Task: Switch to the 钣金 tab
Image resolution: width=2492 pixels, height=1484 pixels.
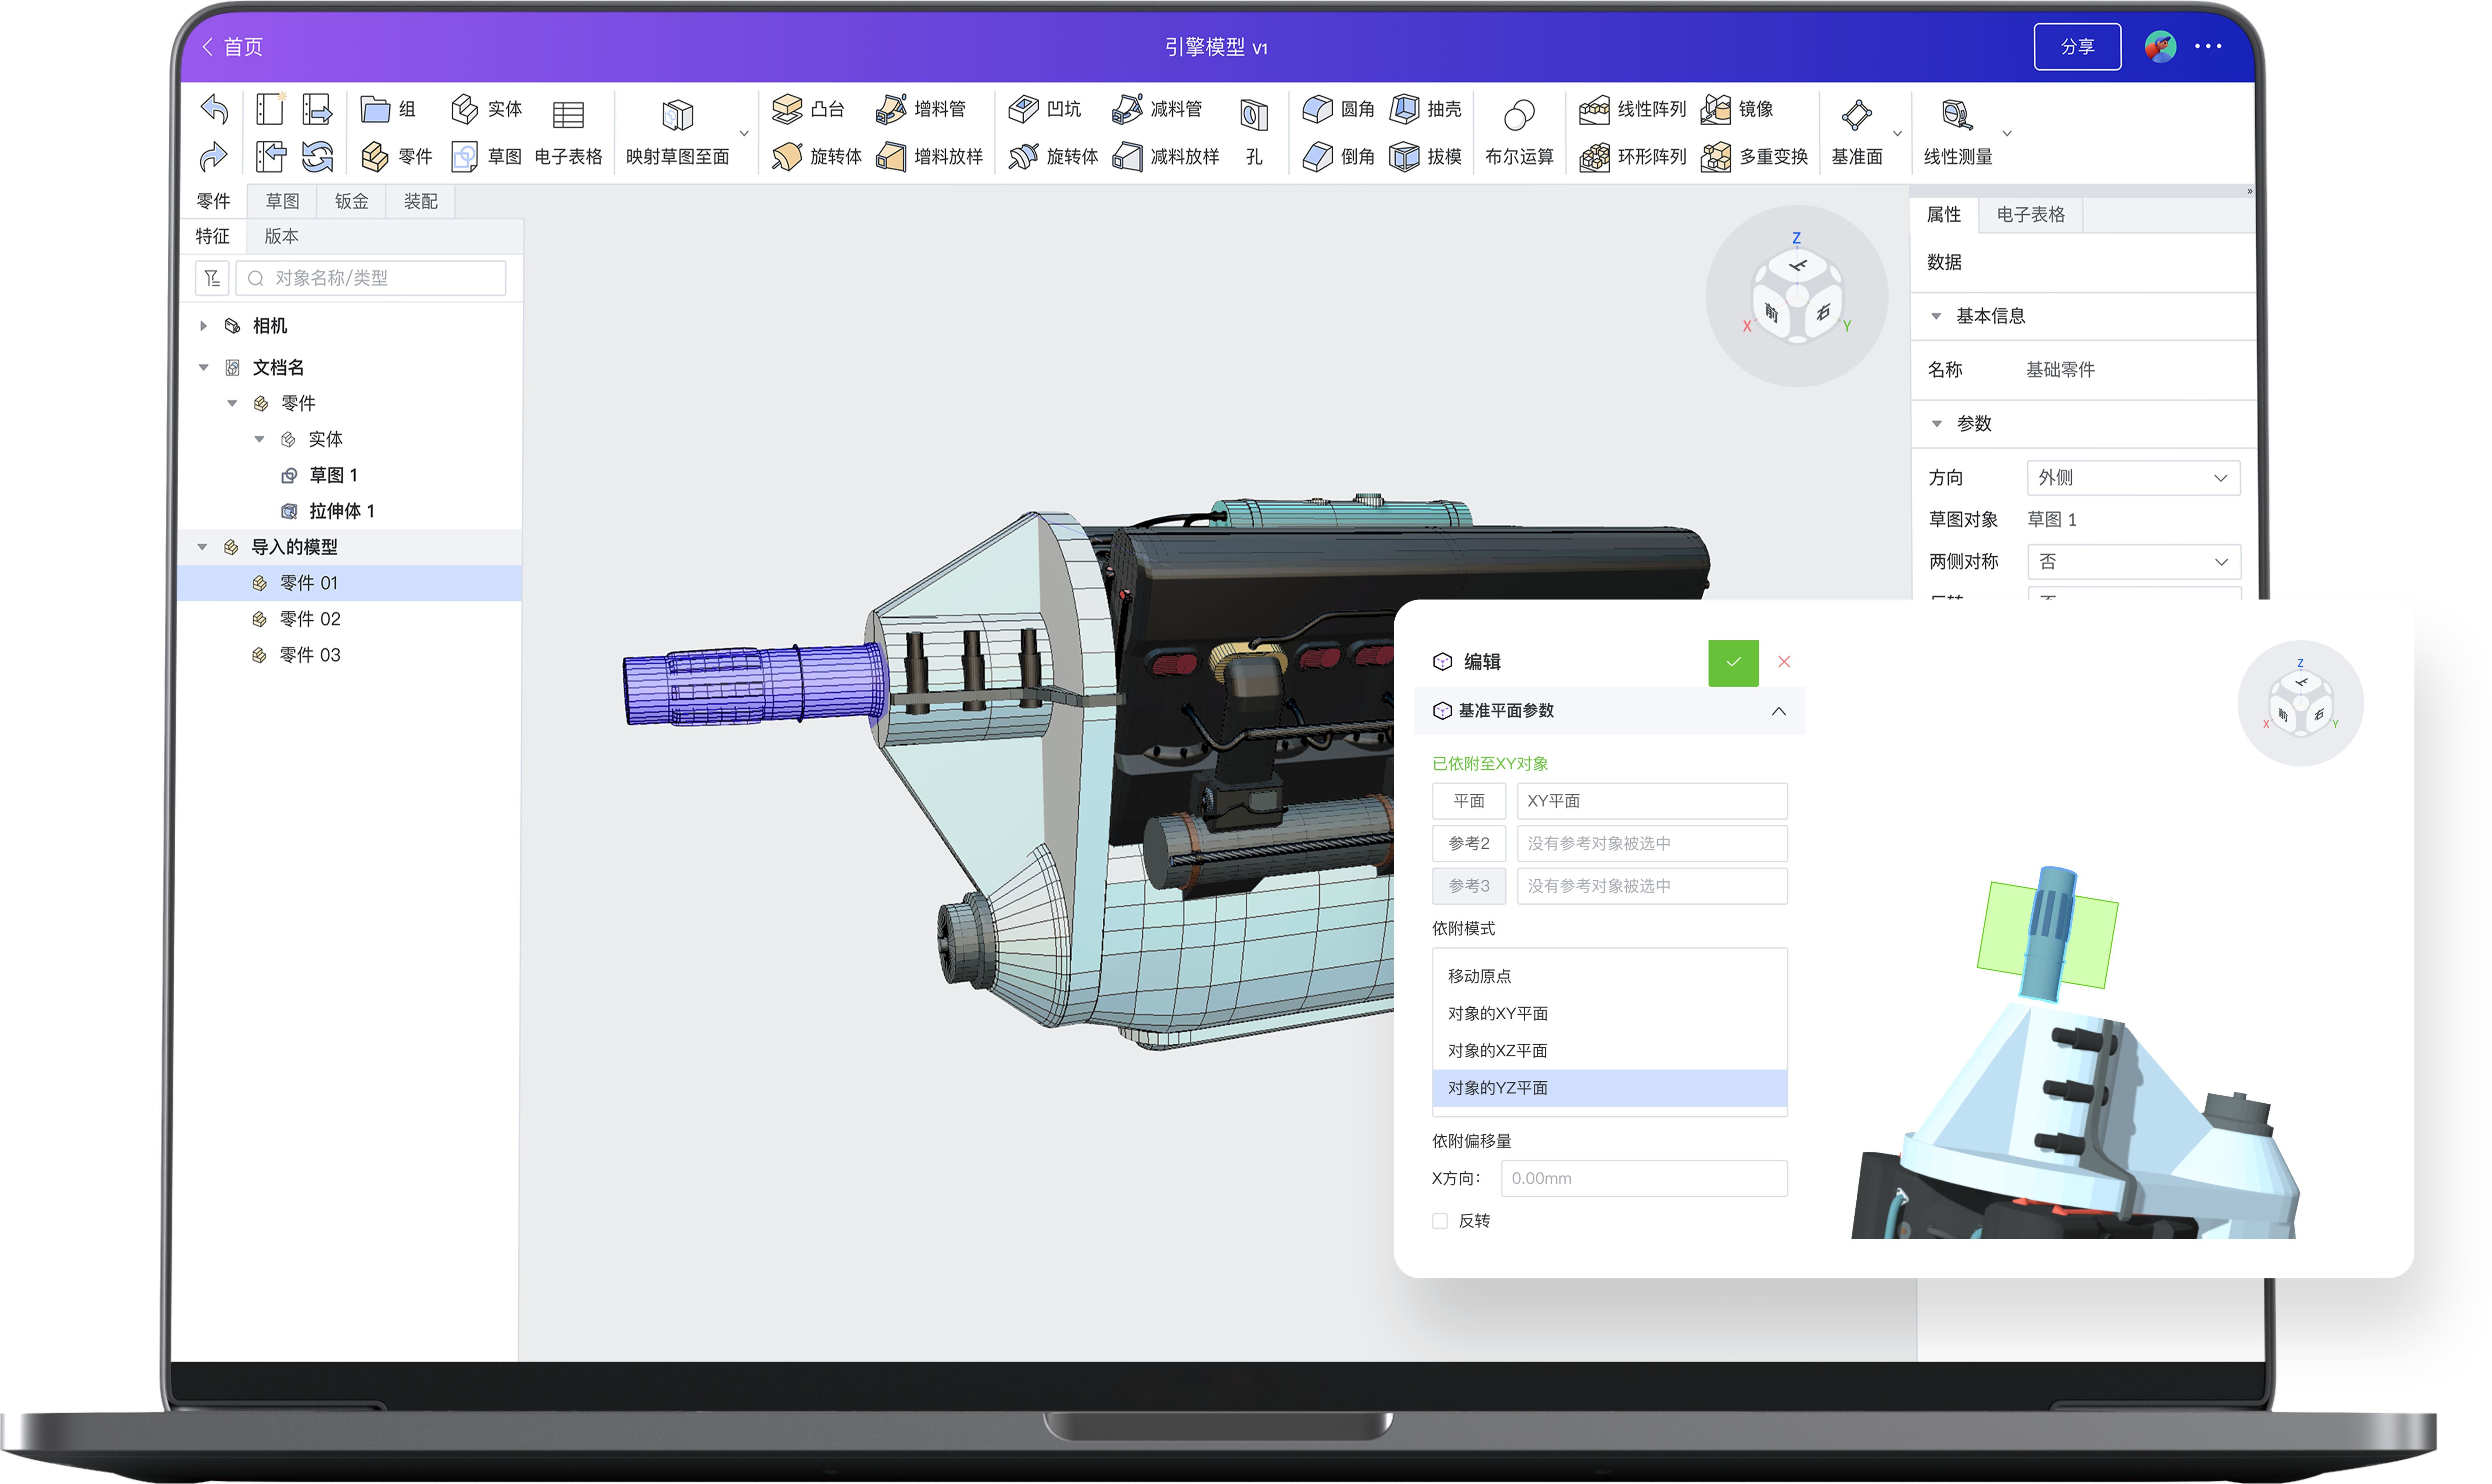Action: (351, 201)
